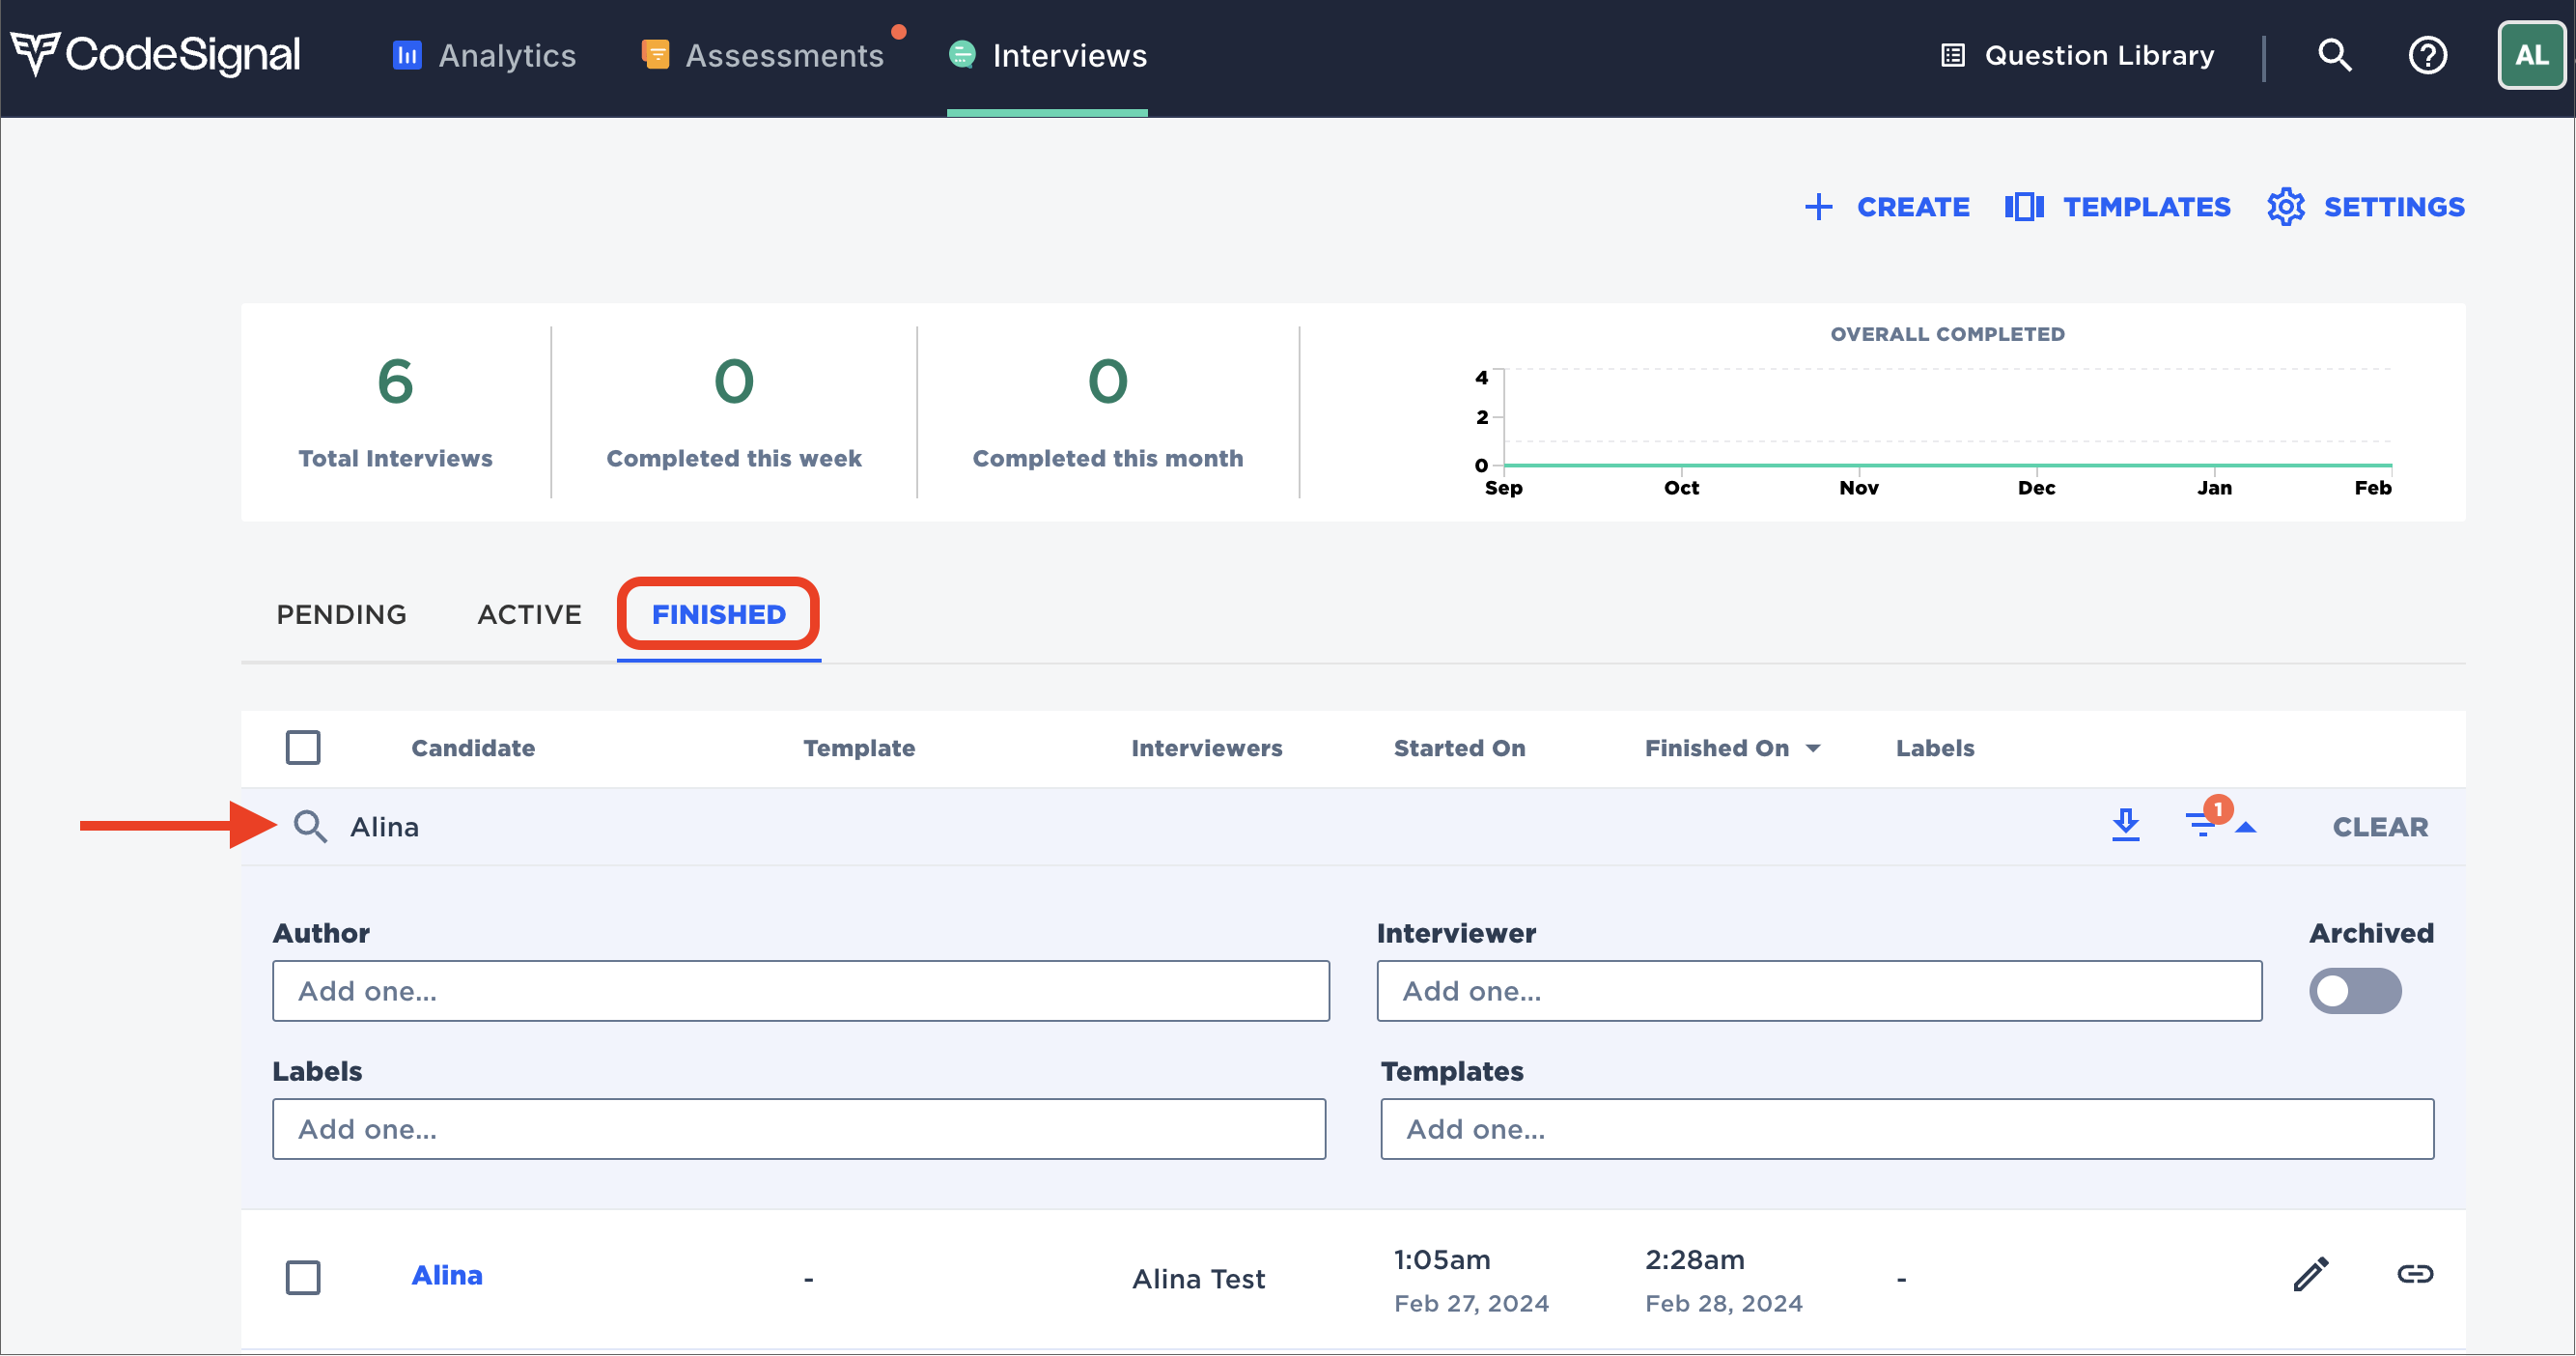Open the Templates filter dropdown field
2576x1356 pixels.
[x=1906, y=1129]
